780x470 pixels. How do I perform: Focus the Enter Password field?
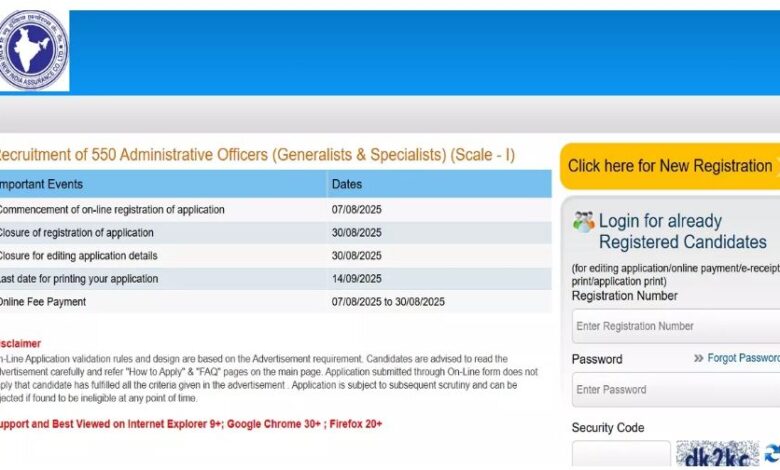[x=676, y=389]
